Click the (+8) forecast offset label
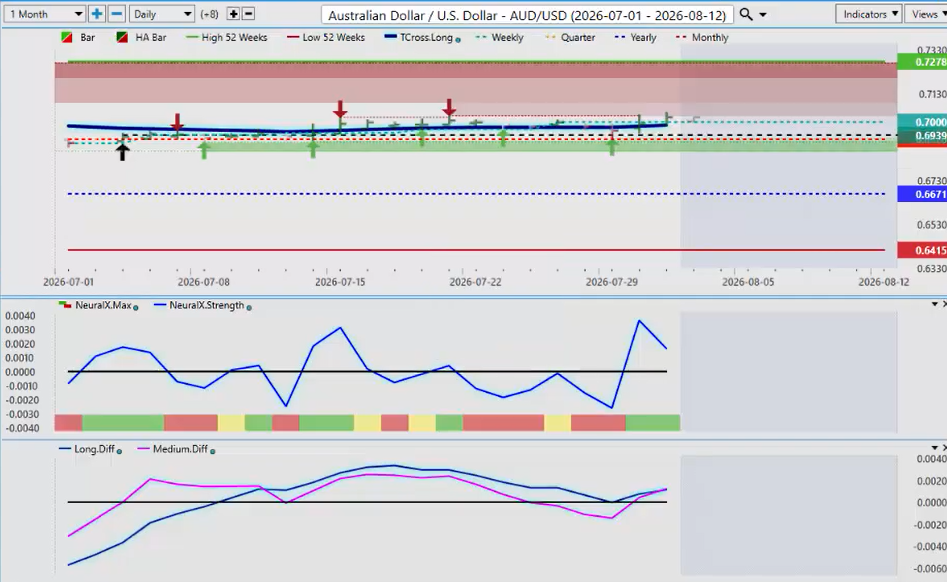 pos(210,14)
